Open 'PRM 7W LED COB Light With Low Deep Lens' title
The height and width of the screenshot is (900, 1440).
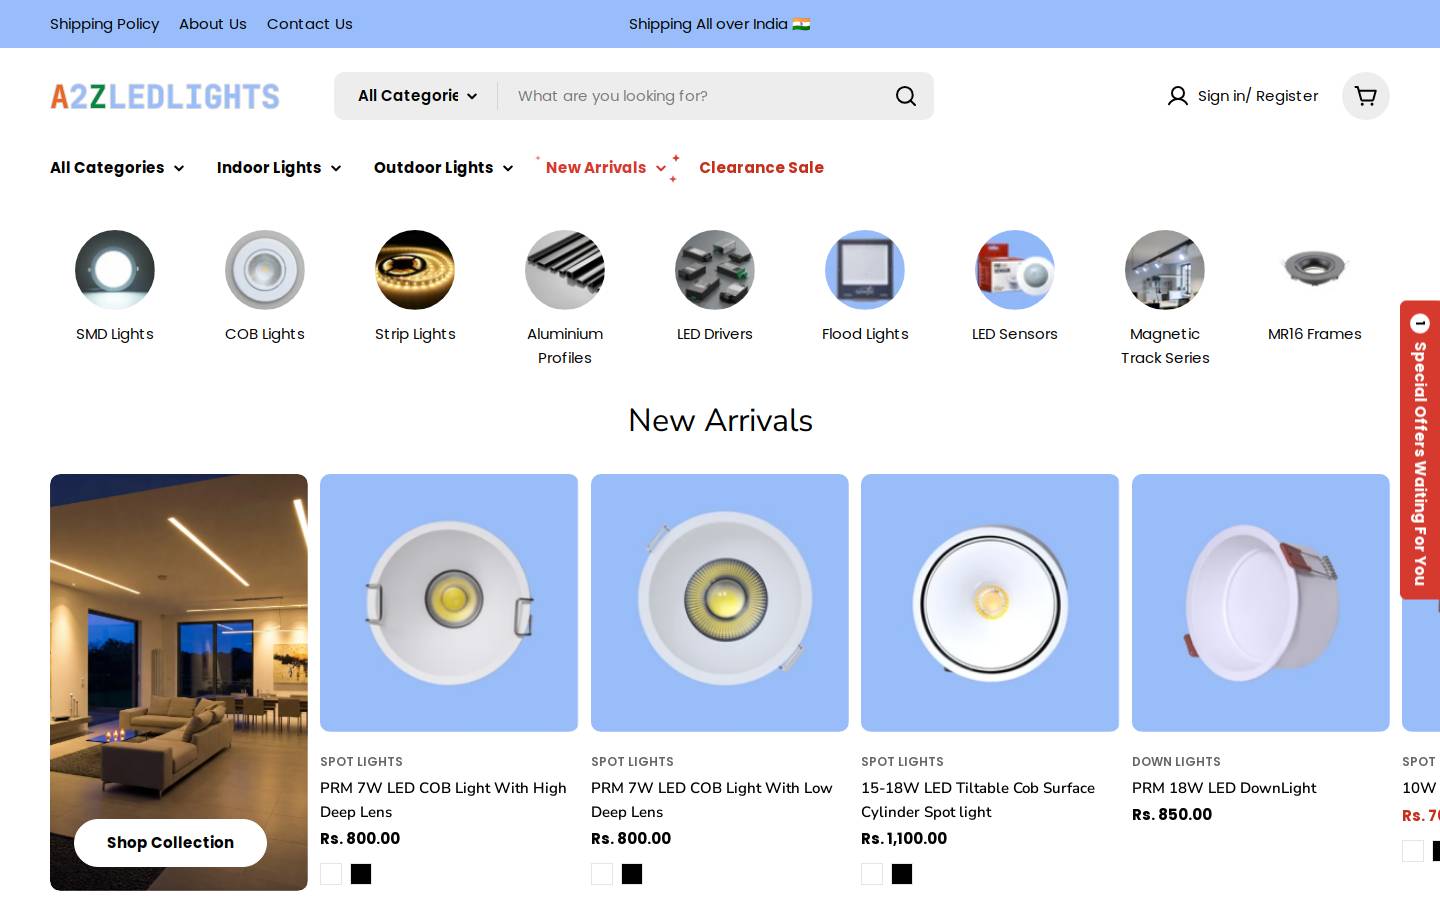point(712,800)
